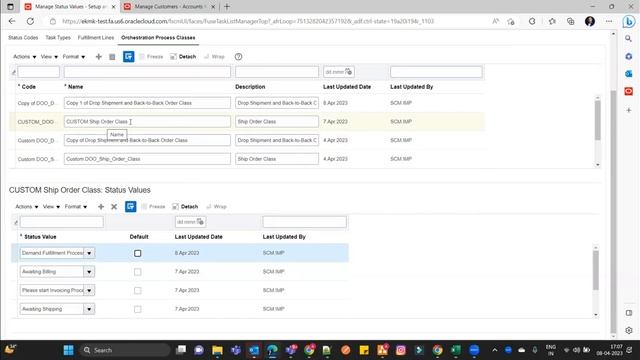Open date picker in Status Values date filter

click(x=200, y=222)
